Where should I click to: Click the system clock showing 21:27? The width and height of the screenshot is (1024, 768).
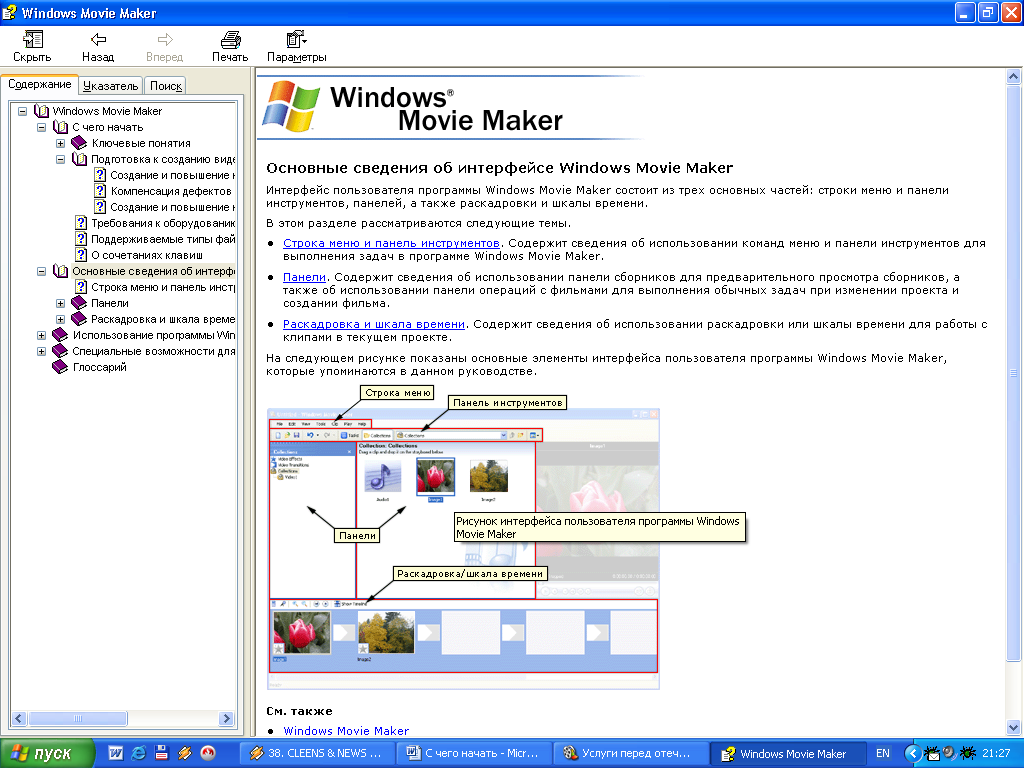point(996,753)
